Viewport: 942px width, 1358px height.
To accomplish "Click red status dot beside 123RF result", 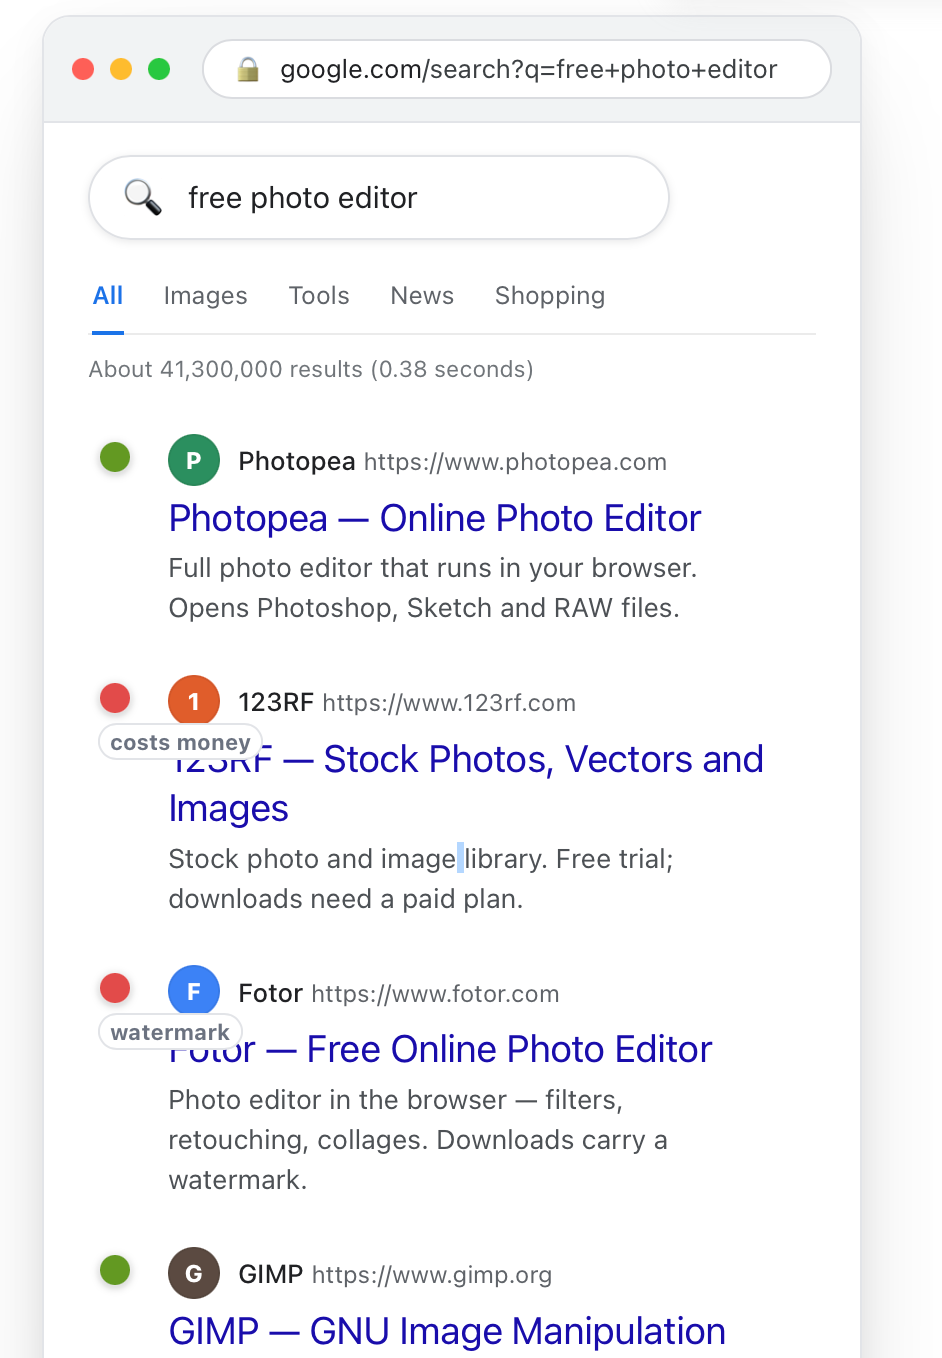I will pos(115,698).
